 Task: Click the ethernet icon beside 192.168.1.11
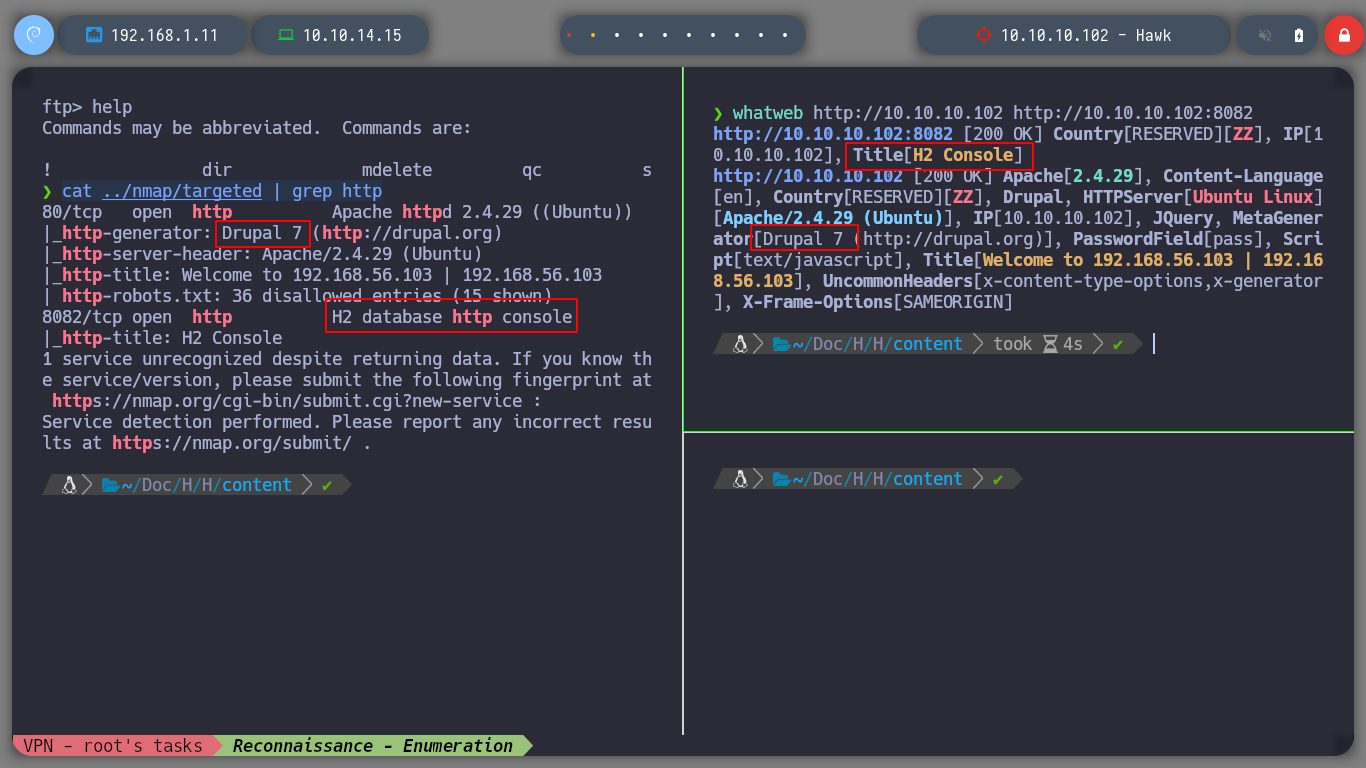point(95,35)
